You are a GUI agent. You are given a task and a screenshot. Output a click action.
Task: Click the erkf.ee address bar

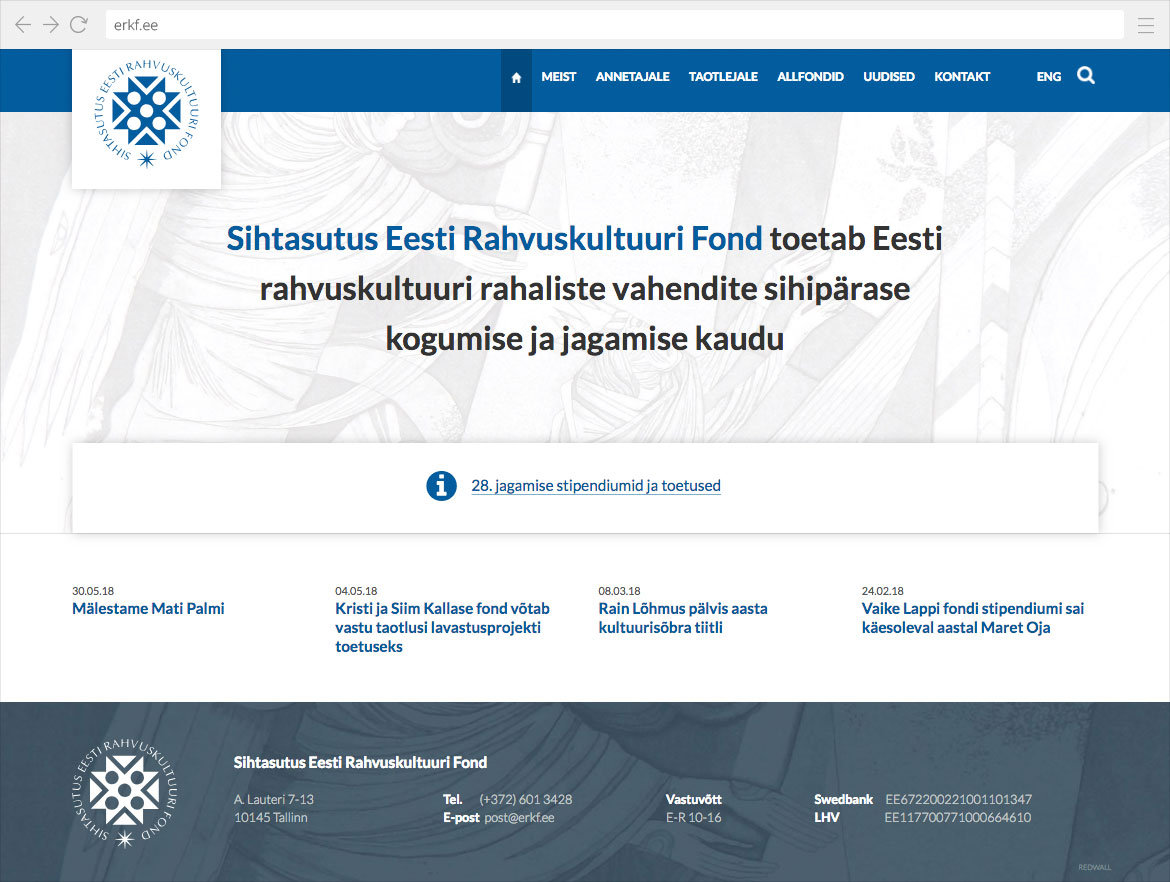tap(614, 25)
